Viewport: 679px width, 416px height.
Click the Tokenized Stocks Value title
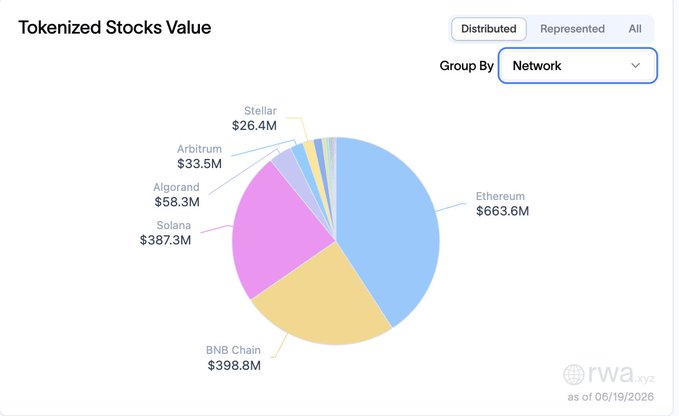click(115, 28)
